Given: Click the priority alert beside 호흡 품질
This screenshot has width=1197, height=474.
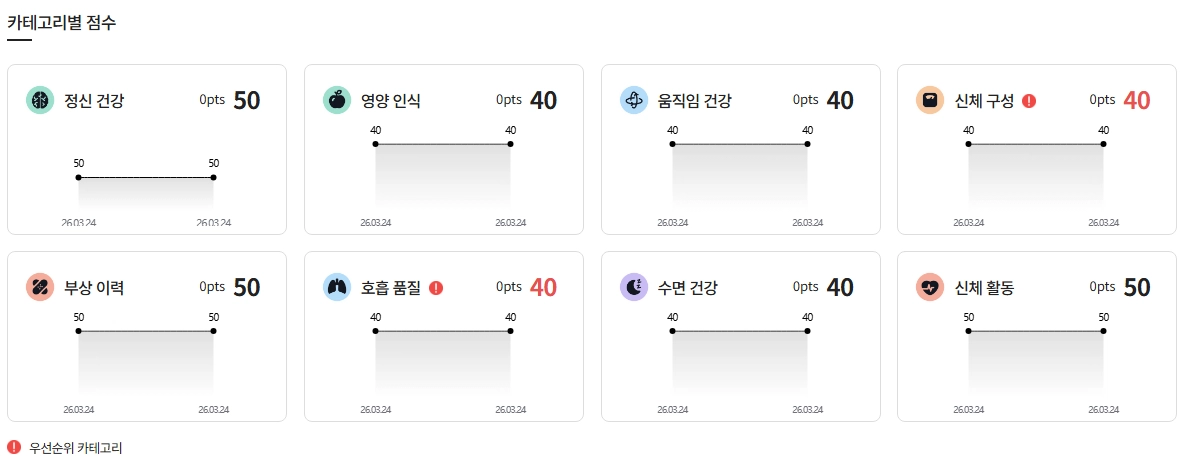Looking at the screenshot, I should pyautogui.click(x=436, y=288).
